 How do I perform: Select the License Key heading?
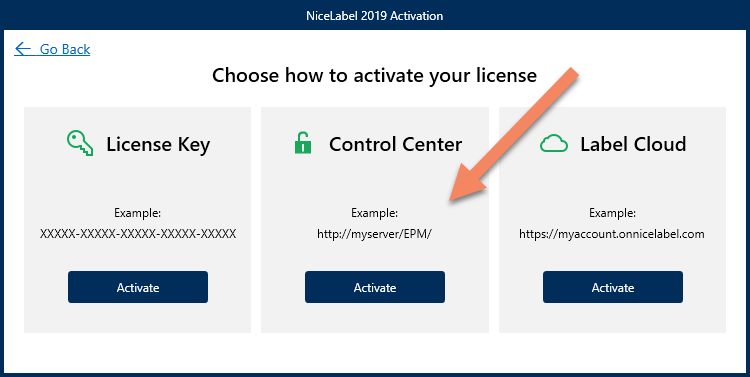tap(158, 144)
